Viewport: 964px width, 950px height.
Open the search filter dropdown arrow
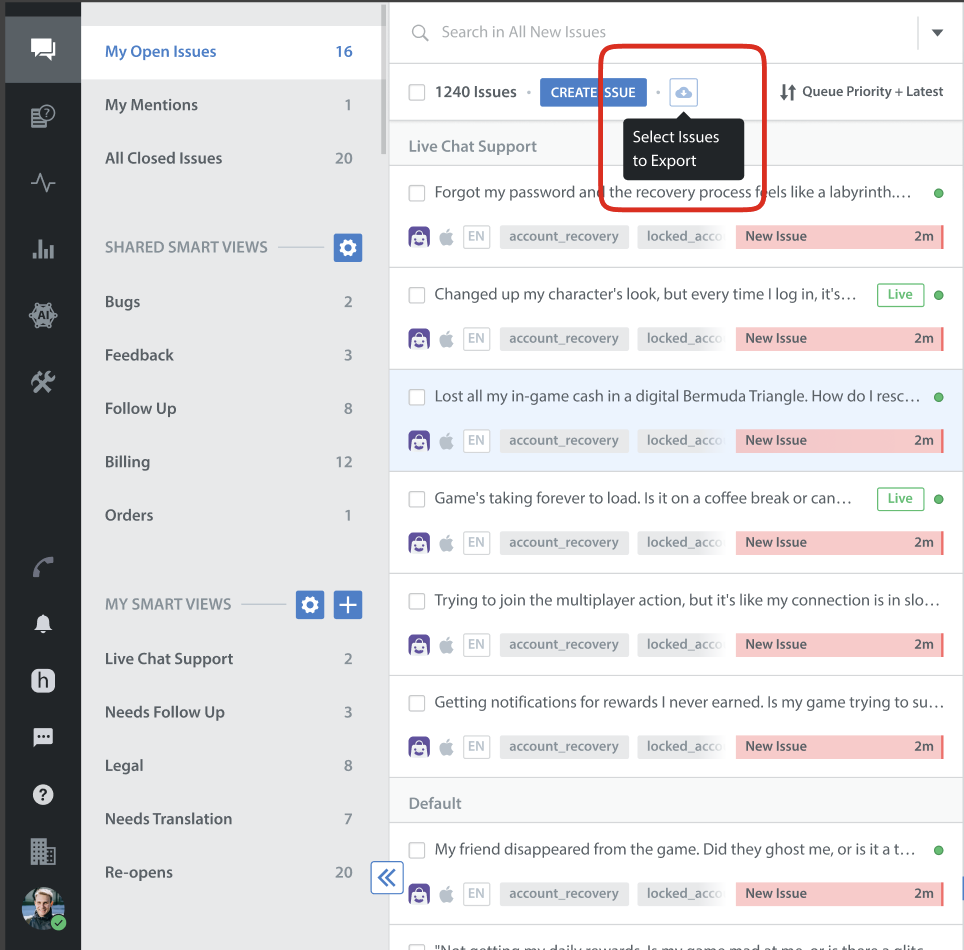coord(937,33)
